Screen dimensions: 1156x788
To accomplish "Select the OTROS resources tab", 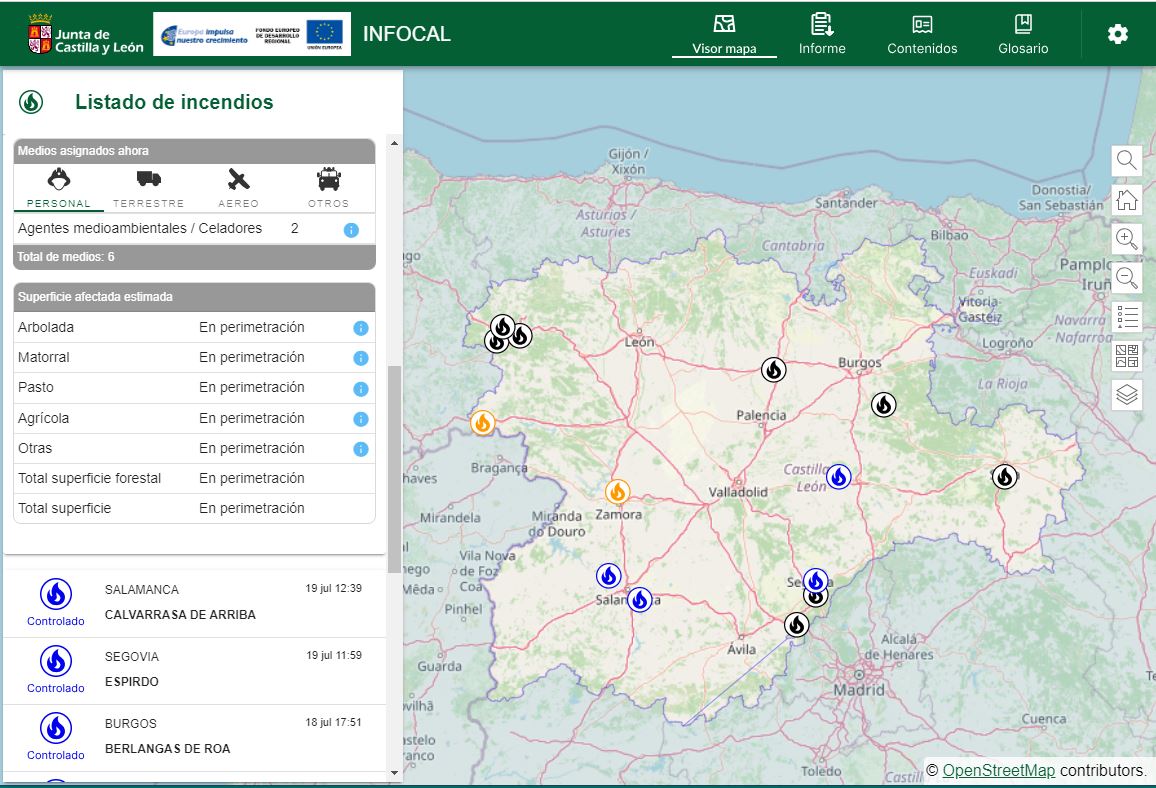I will [329, 188].
